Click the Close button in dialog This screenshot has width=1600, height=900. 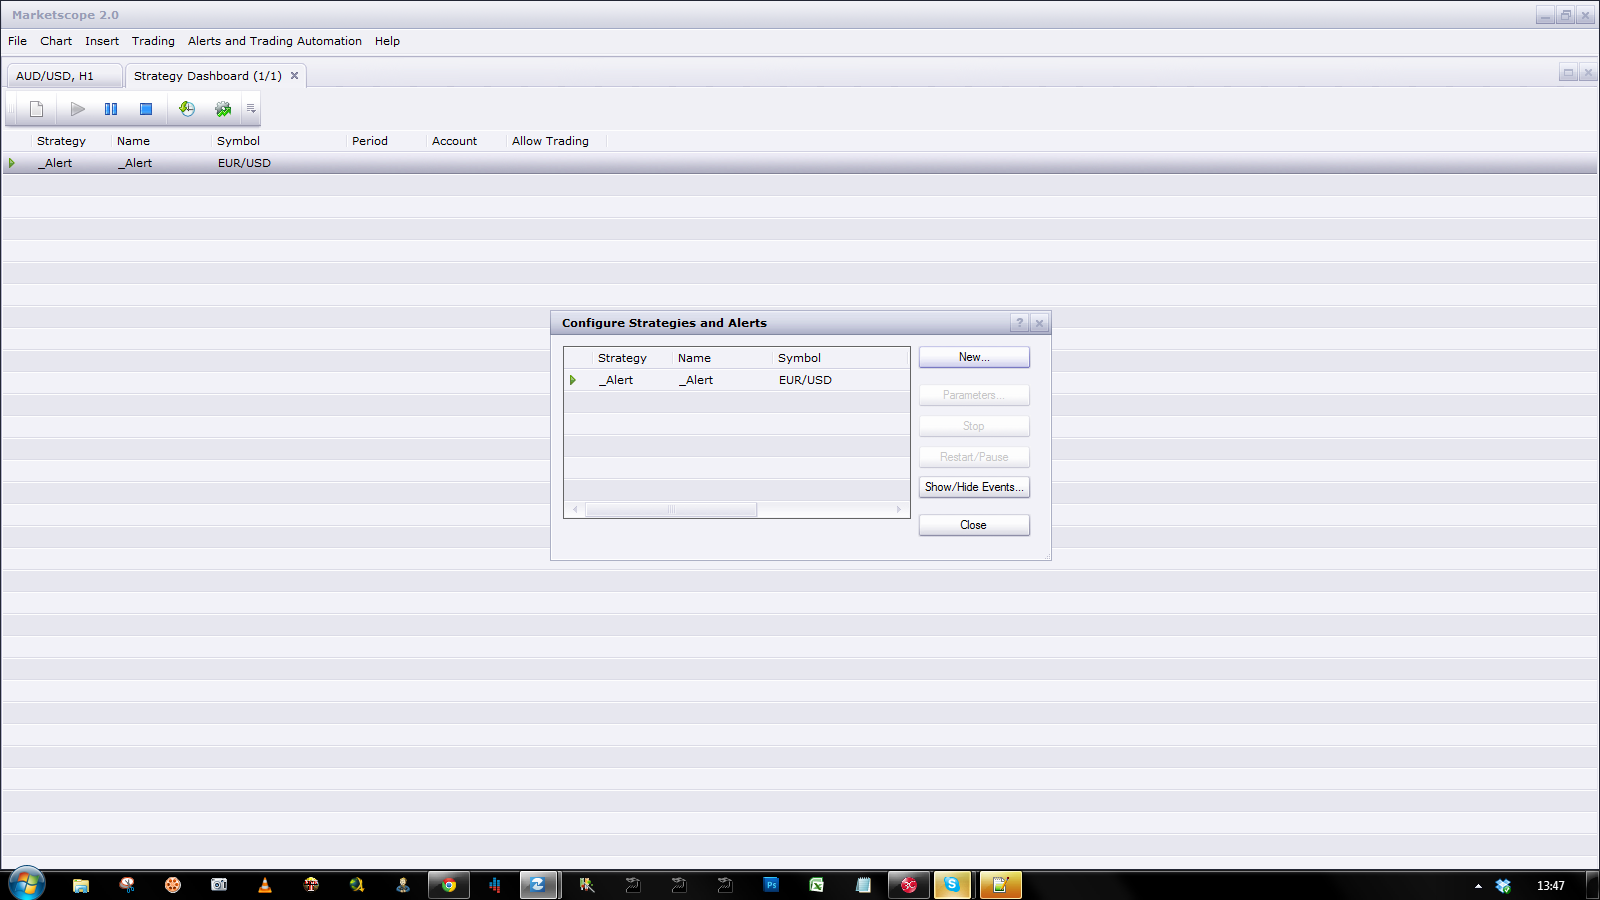974,525
